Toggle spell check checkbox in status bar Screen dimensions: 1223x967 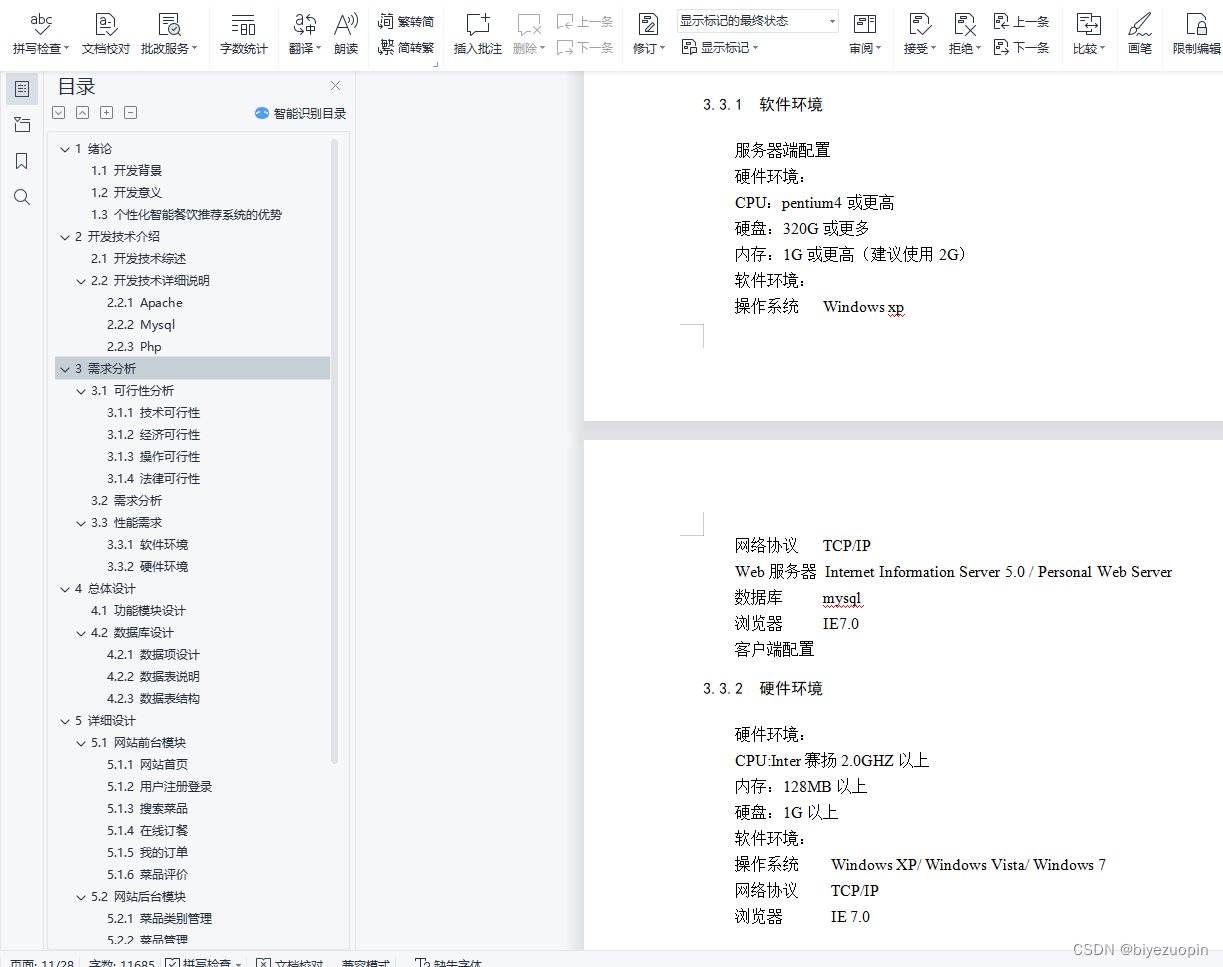(x=172, y=964)
